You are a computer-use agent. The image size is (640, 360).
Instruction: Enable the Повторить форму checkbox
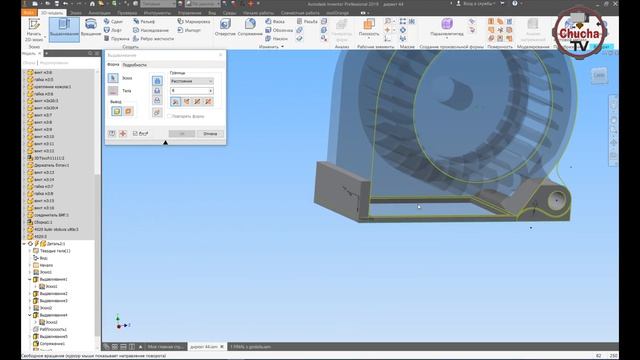(169, 116)
